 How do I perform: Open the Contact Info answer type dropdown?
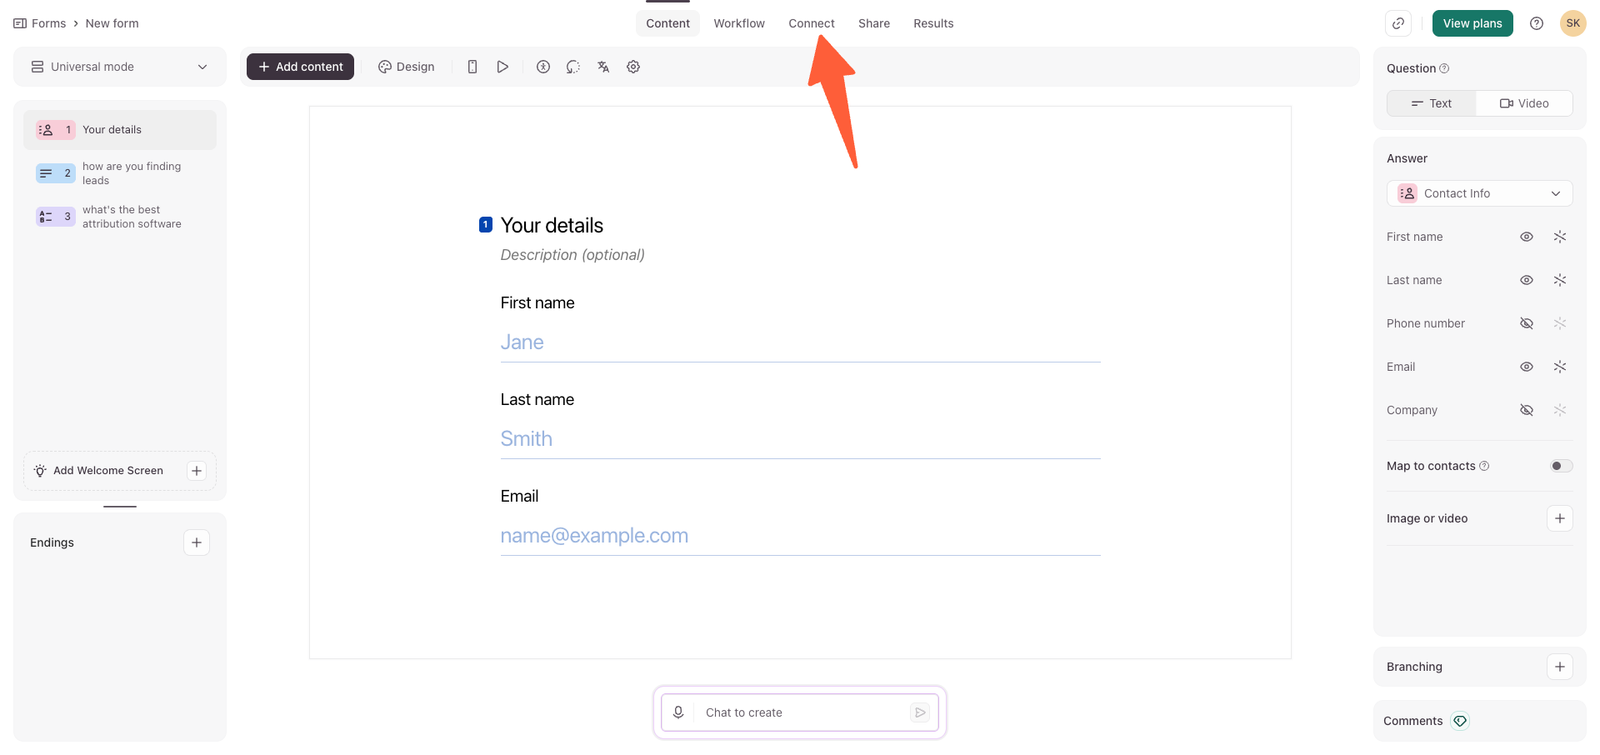click(1479, 193)
